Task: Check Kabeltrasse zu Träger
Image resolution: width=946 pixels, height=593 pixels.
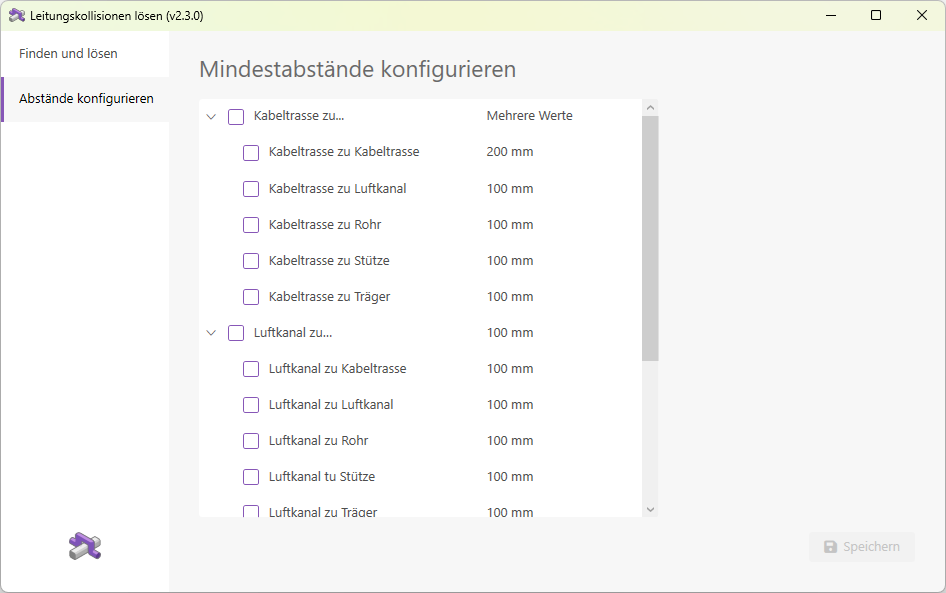Action: point(250,296)
